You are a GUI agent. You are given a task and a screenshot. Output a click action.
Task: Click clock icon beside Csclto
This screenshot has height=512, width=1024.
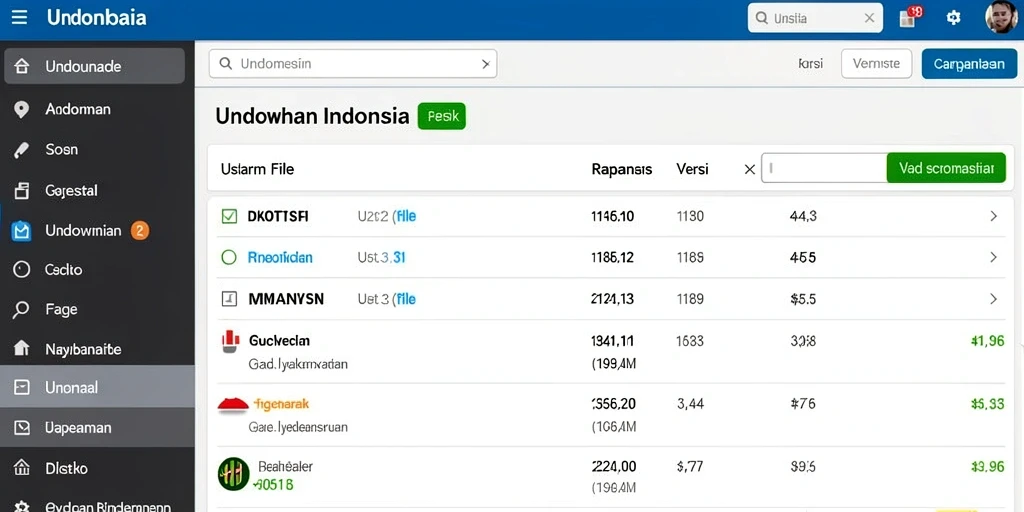point(22,270)
